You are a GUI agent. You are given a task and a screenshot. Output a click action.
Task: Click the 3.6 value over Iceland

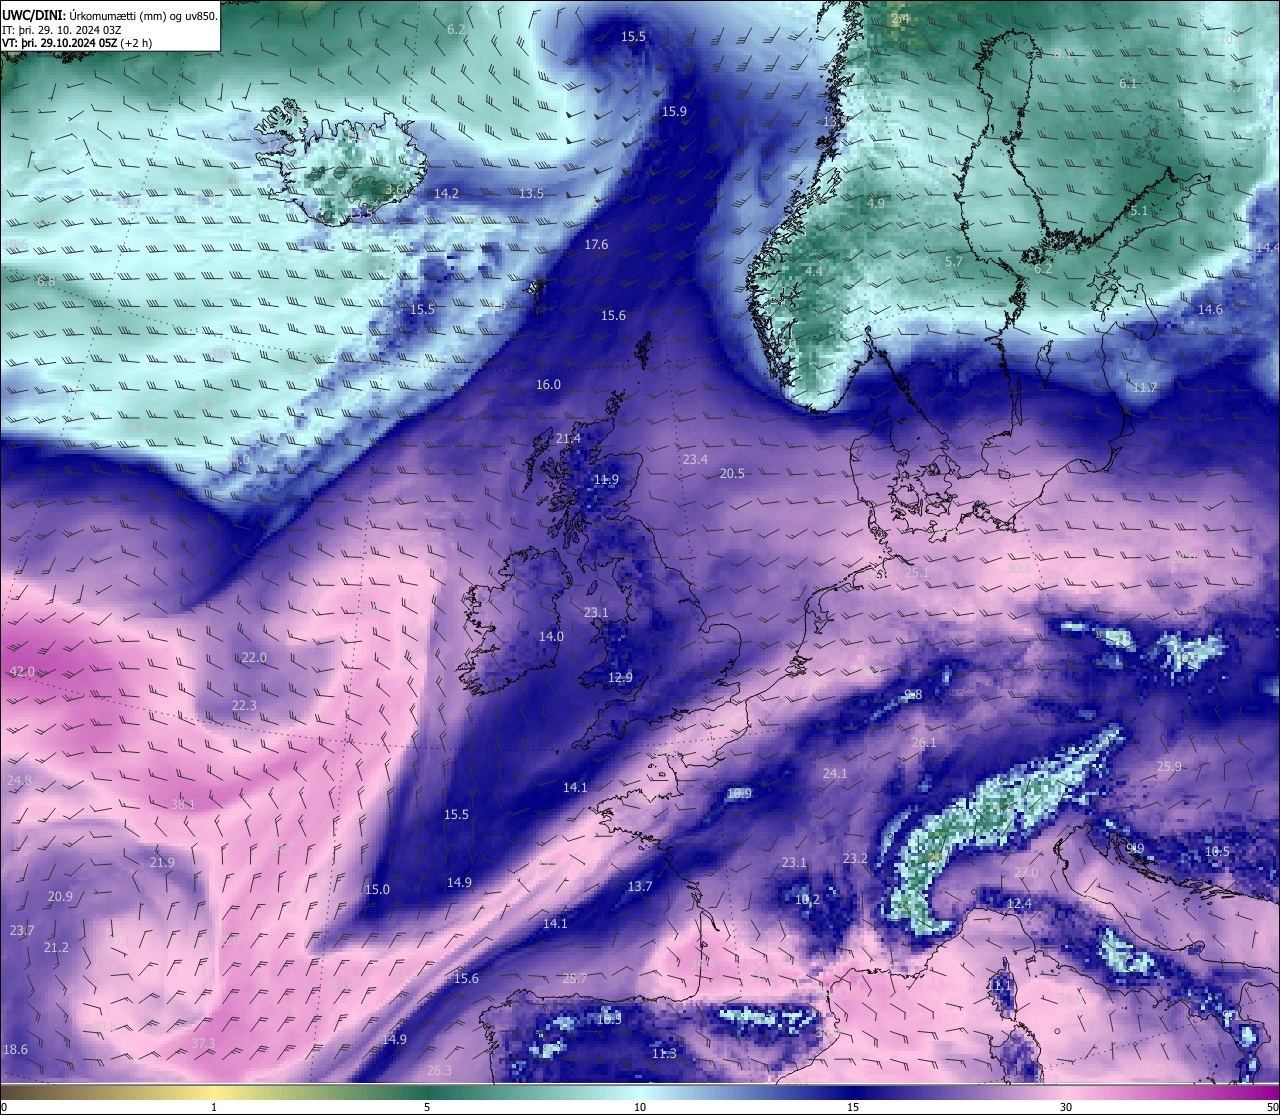[395, 189]
